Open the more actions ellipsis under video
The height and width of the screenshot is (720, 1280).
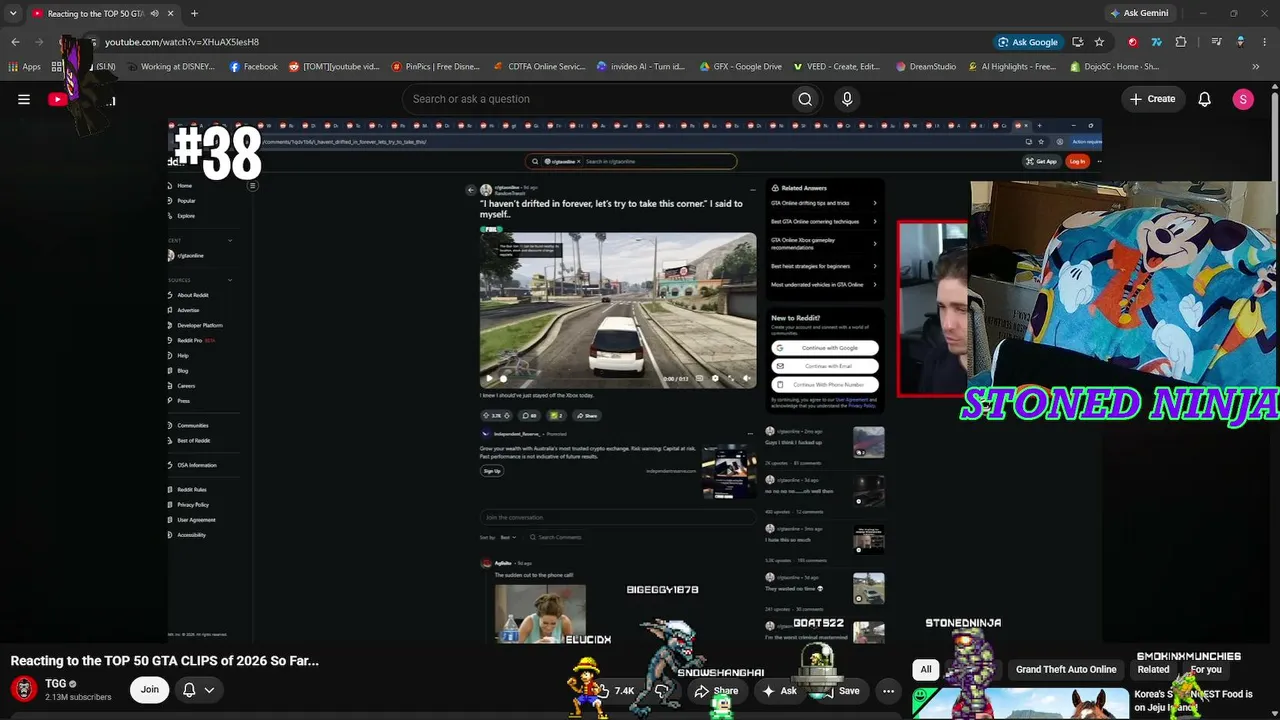pyautogui.click(x=888, y=690)
